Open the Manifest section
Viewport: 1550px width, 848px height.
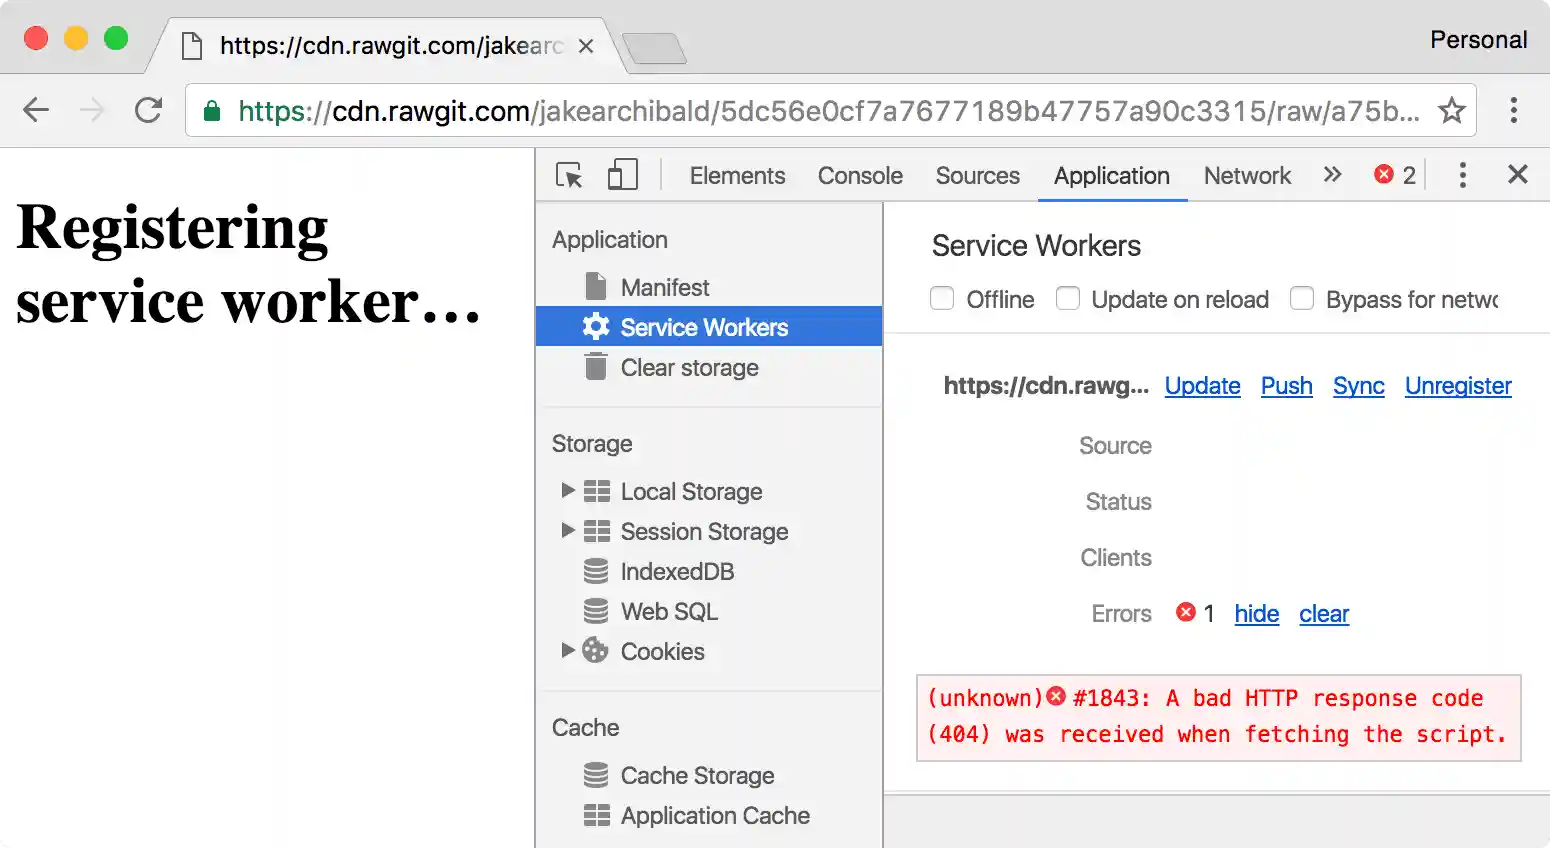665,287
